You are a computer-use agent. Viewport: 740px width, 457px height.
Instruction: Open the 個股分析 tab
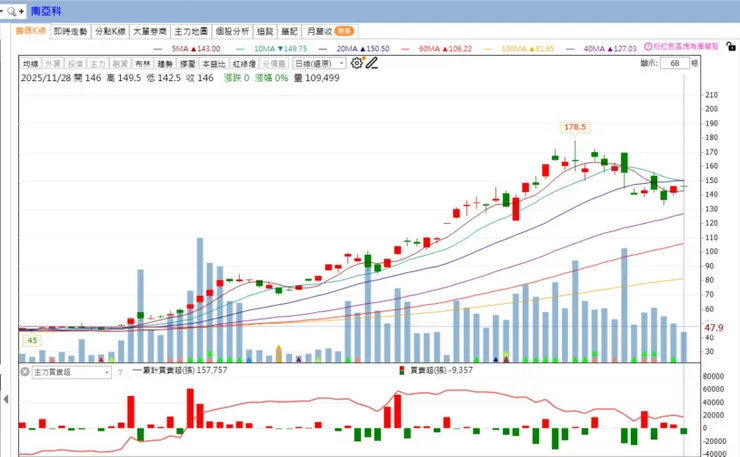[x=232, y=31]
